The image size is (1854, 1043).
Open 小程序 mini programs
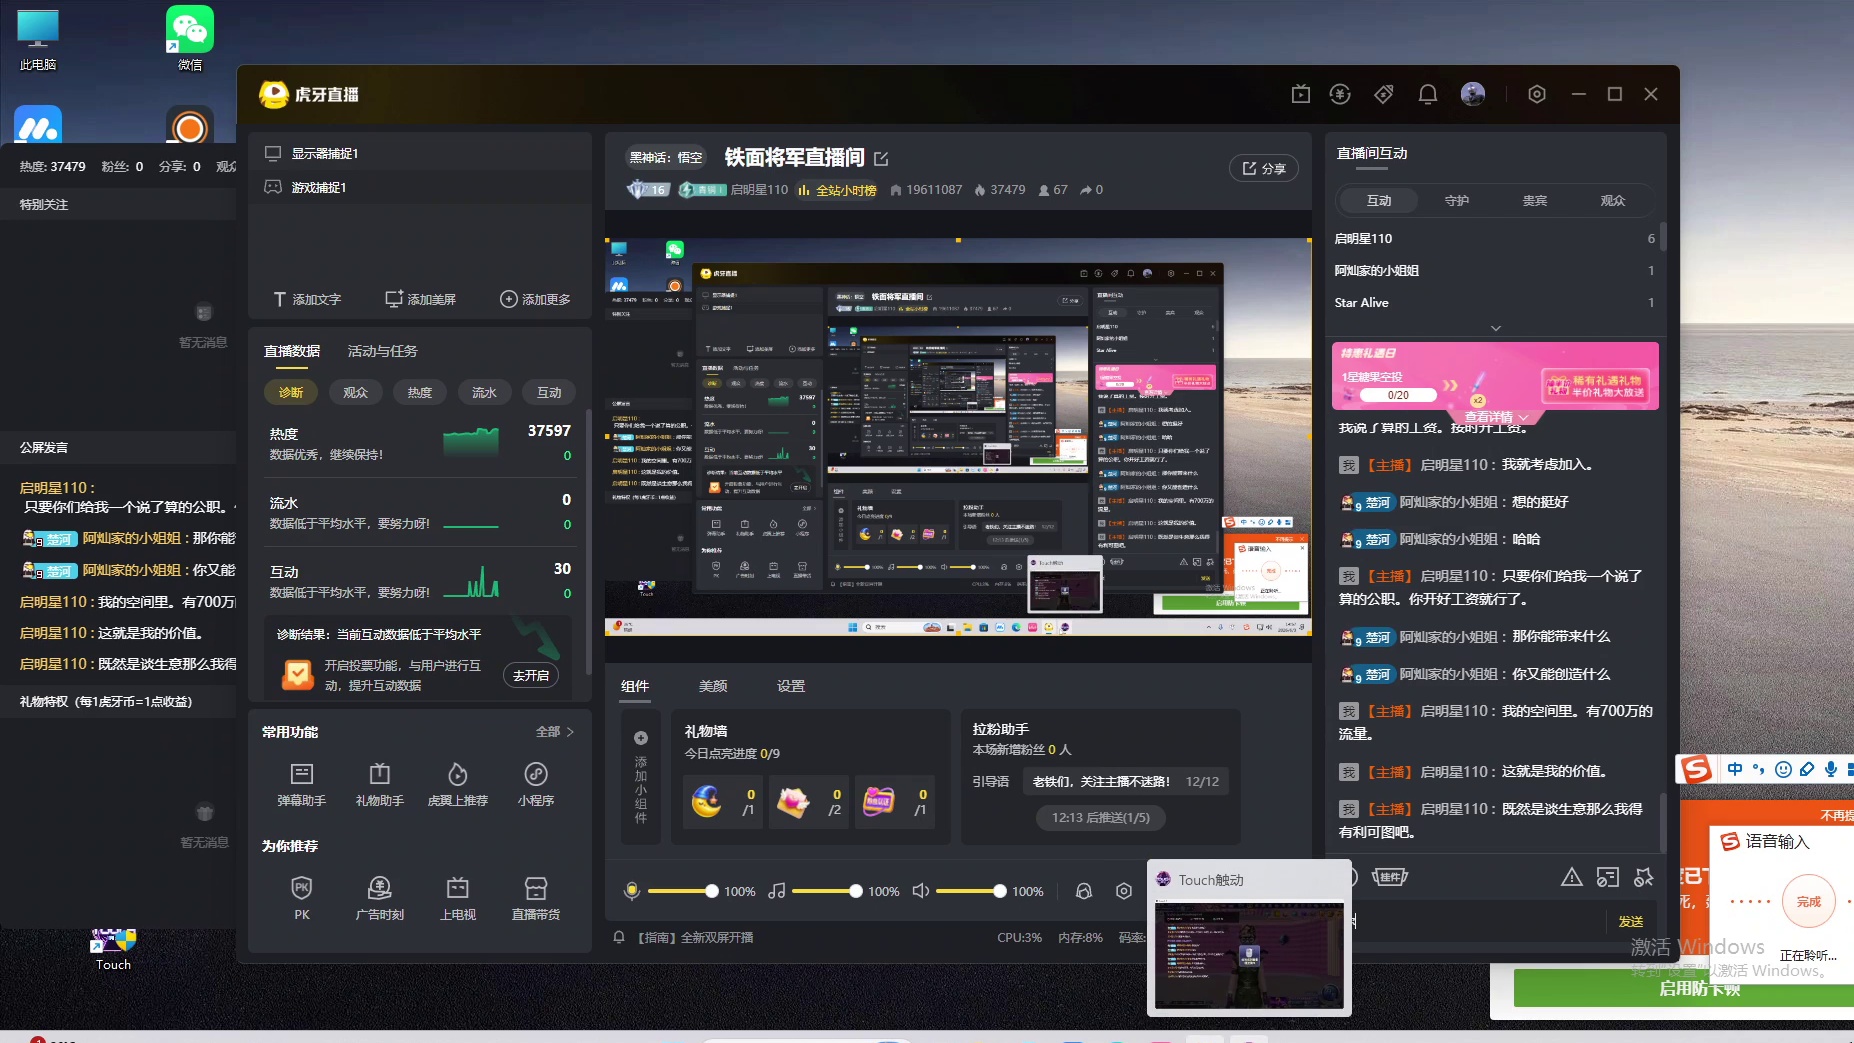[536, 785]
